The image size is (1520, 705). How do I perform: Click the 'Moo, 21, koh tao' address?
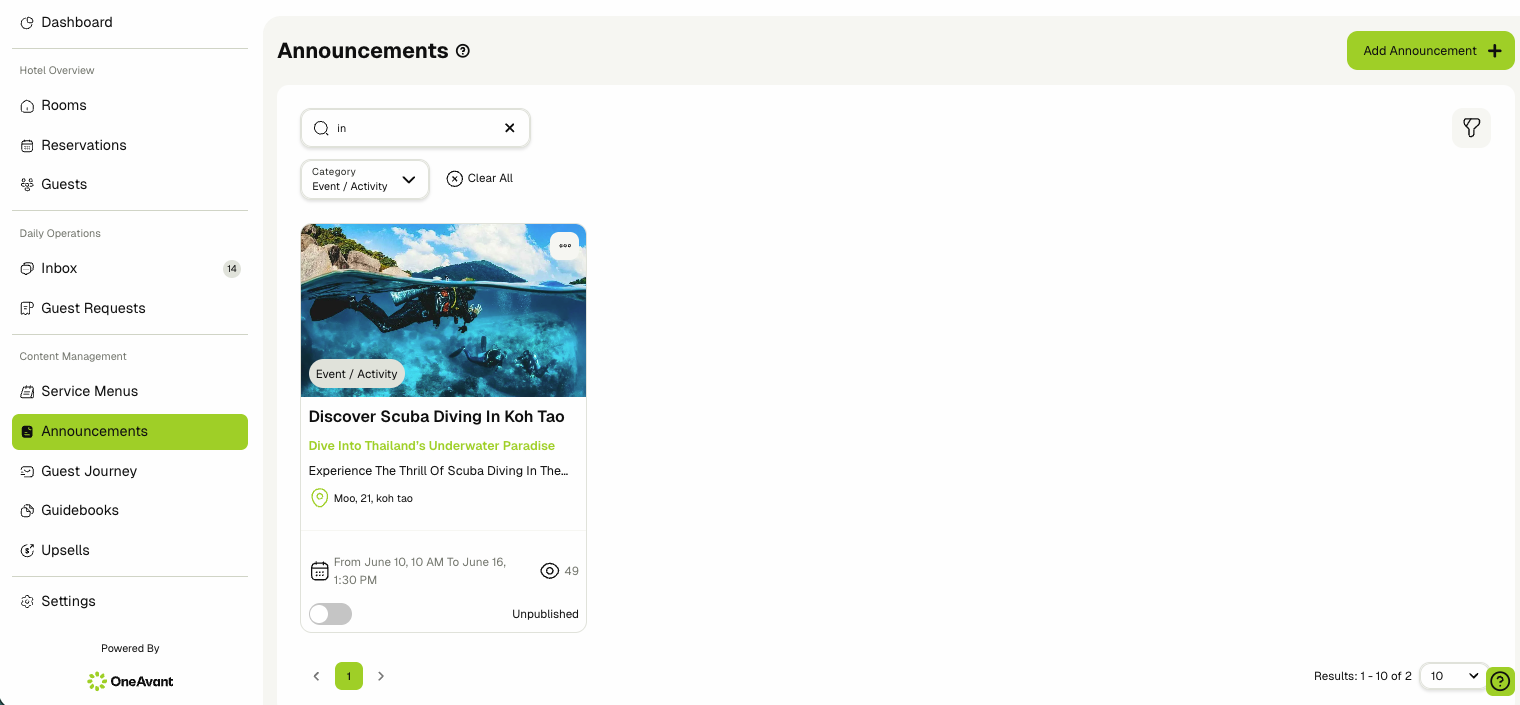point(373,498)
